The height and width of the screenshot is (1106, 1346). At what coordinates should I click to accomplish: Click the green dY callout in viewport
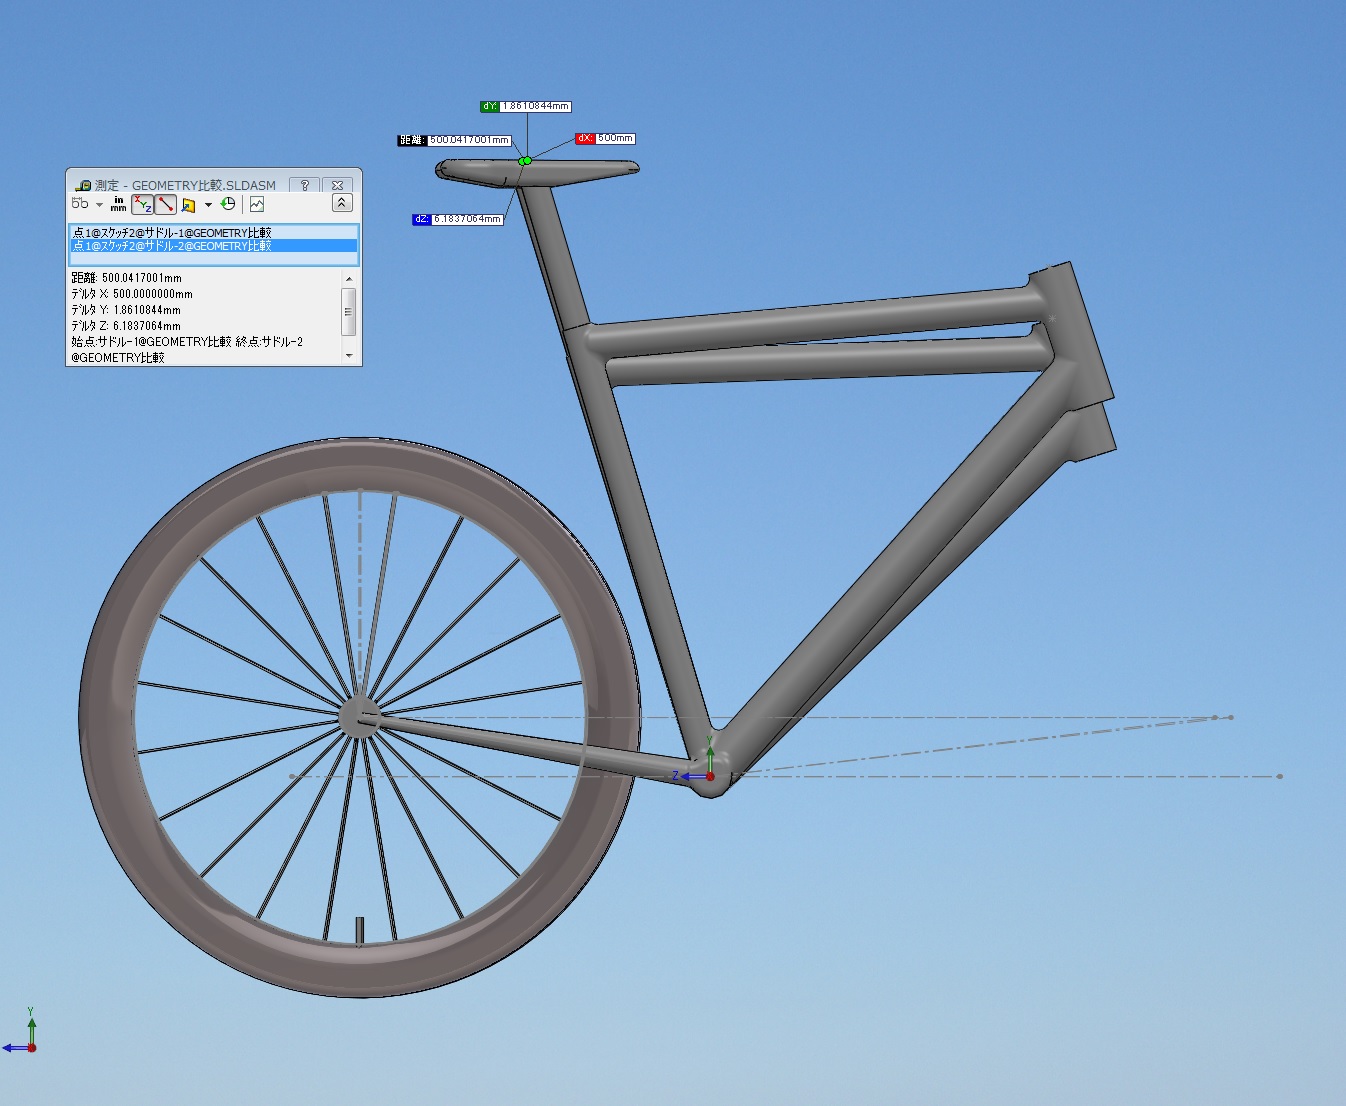[526, 106]
